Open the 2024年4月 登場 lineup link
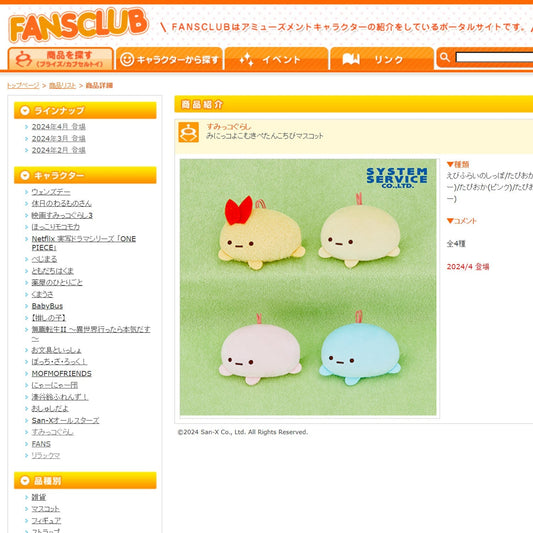This screenshot has height=533, width=533. click(x=58, y=127)
